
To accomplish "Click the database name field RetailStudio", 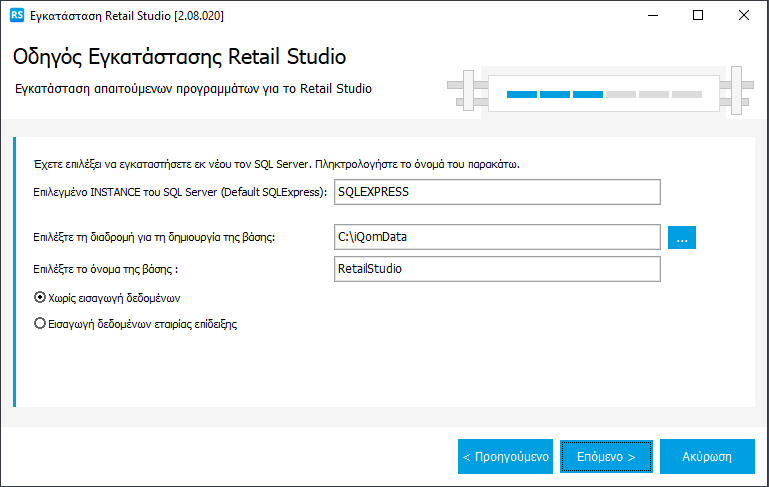I will click(x=497, y=269).
